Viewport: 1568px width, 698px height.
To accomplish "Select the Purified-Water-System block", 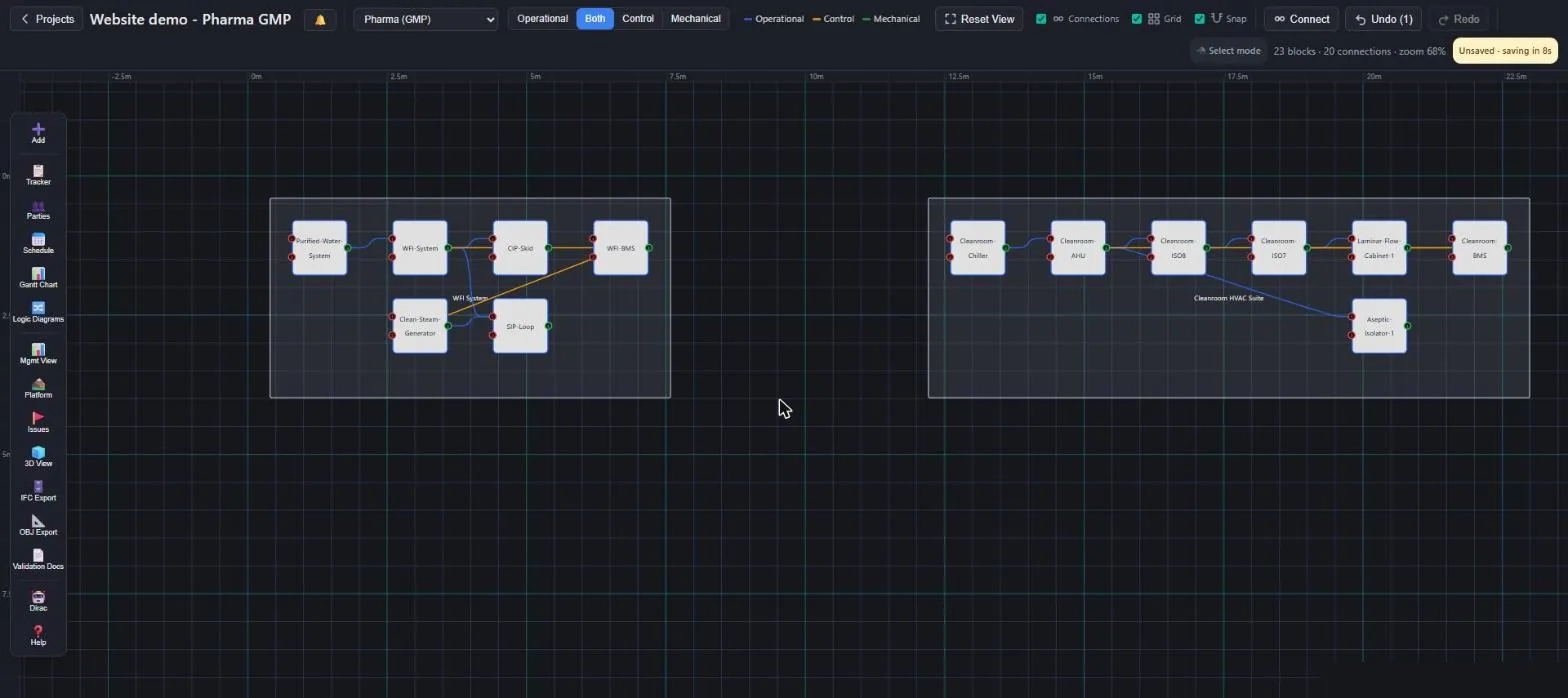I will (x=320, y=248).
